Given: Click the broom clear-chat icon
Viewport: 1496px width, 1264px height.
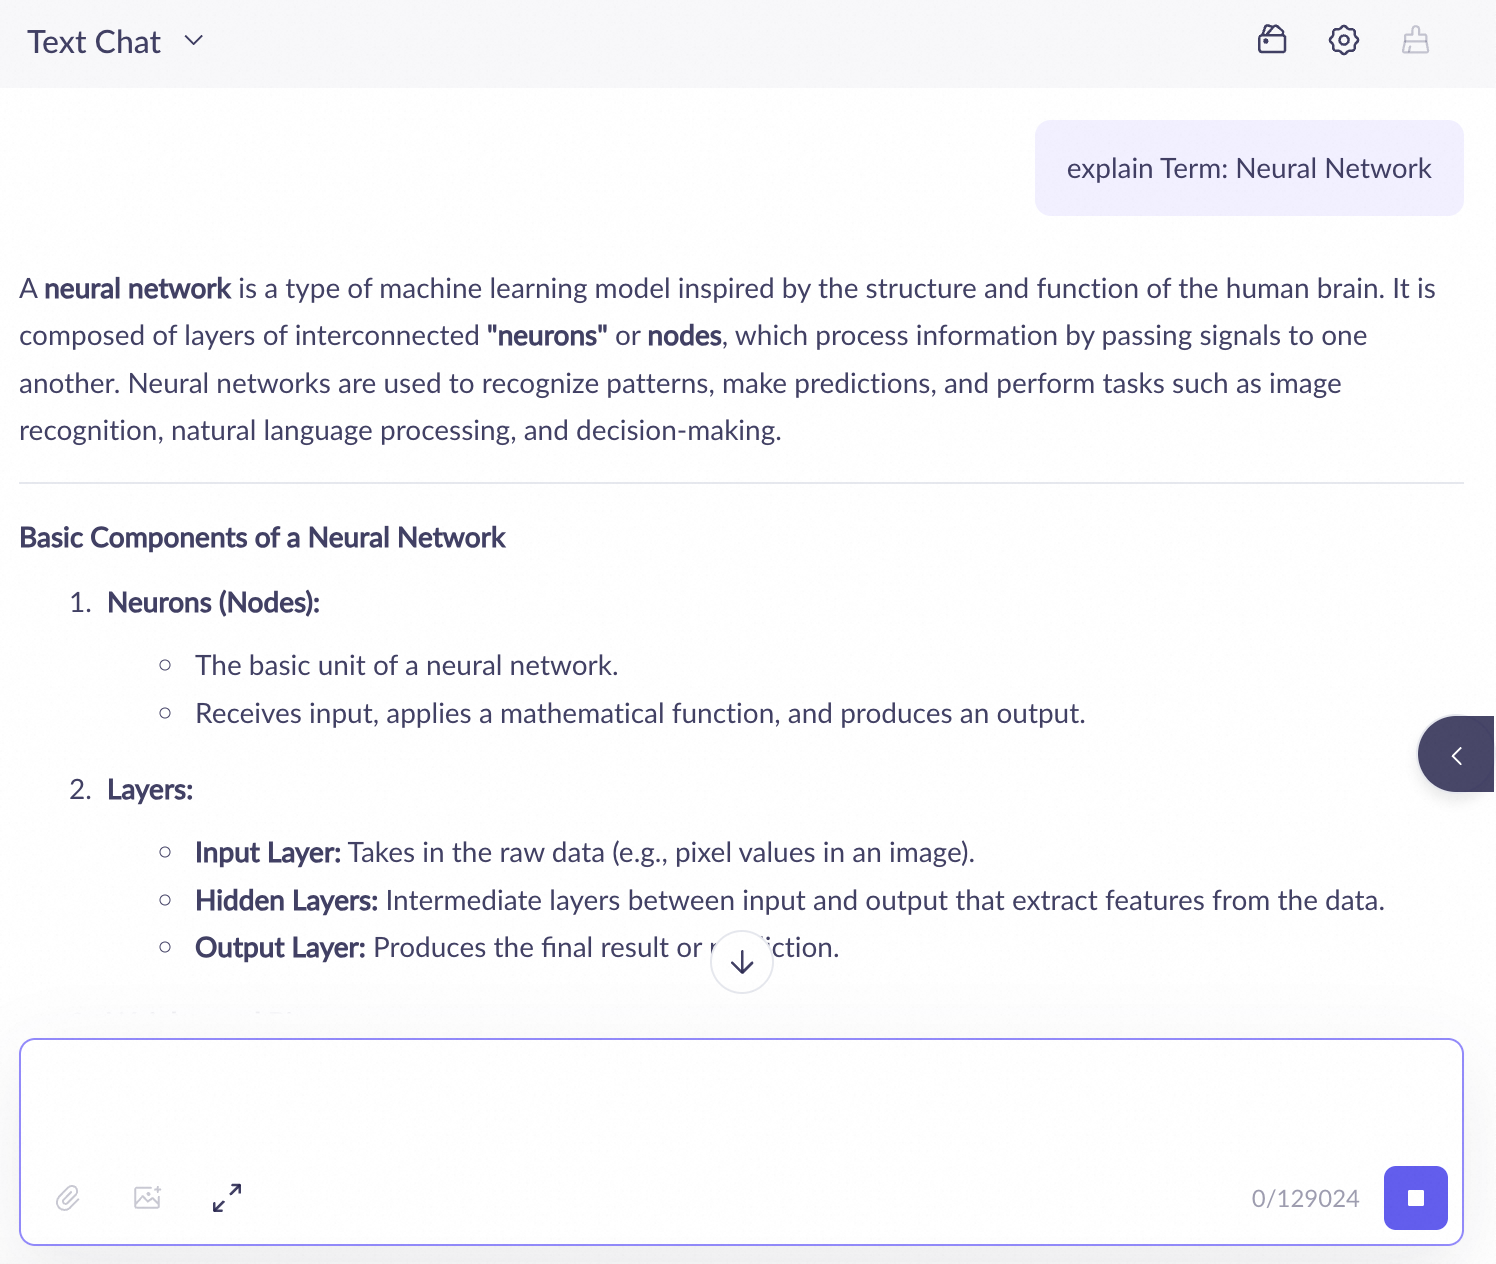Looking at the screenshot, I should point(1415,40).
